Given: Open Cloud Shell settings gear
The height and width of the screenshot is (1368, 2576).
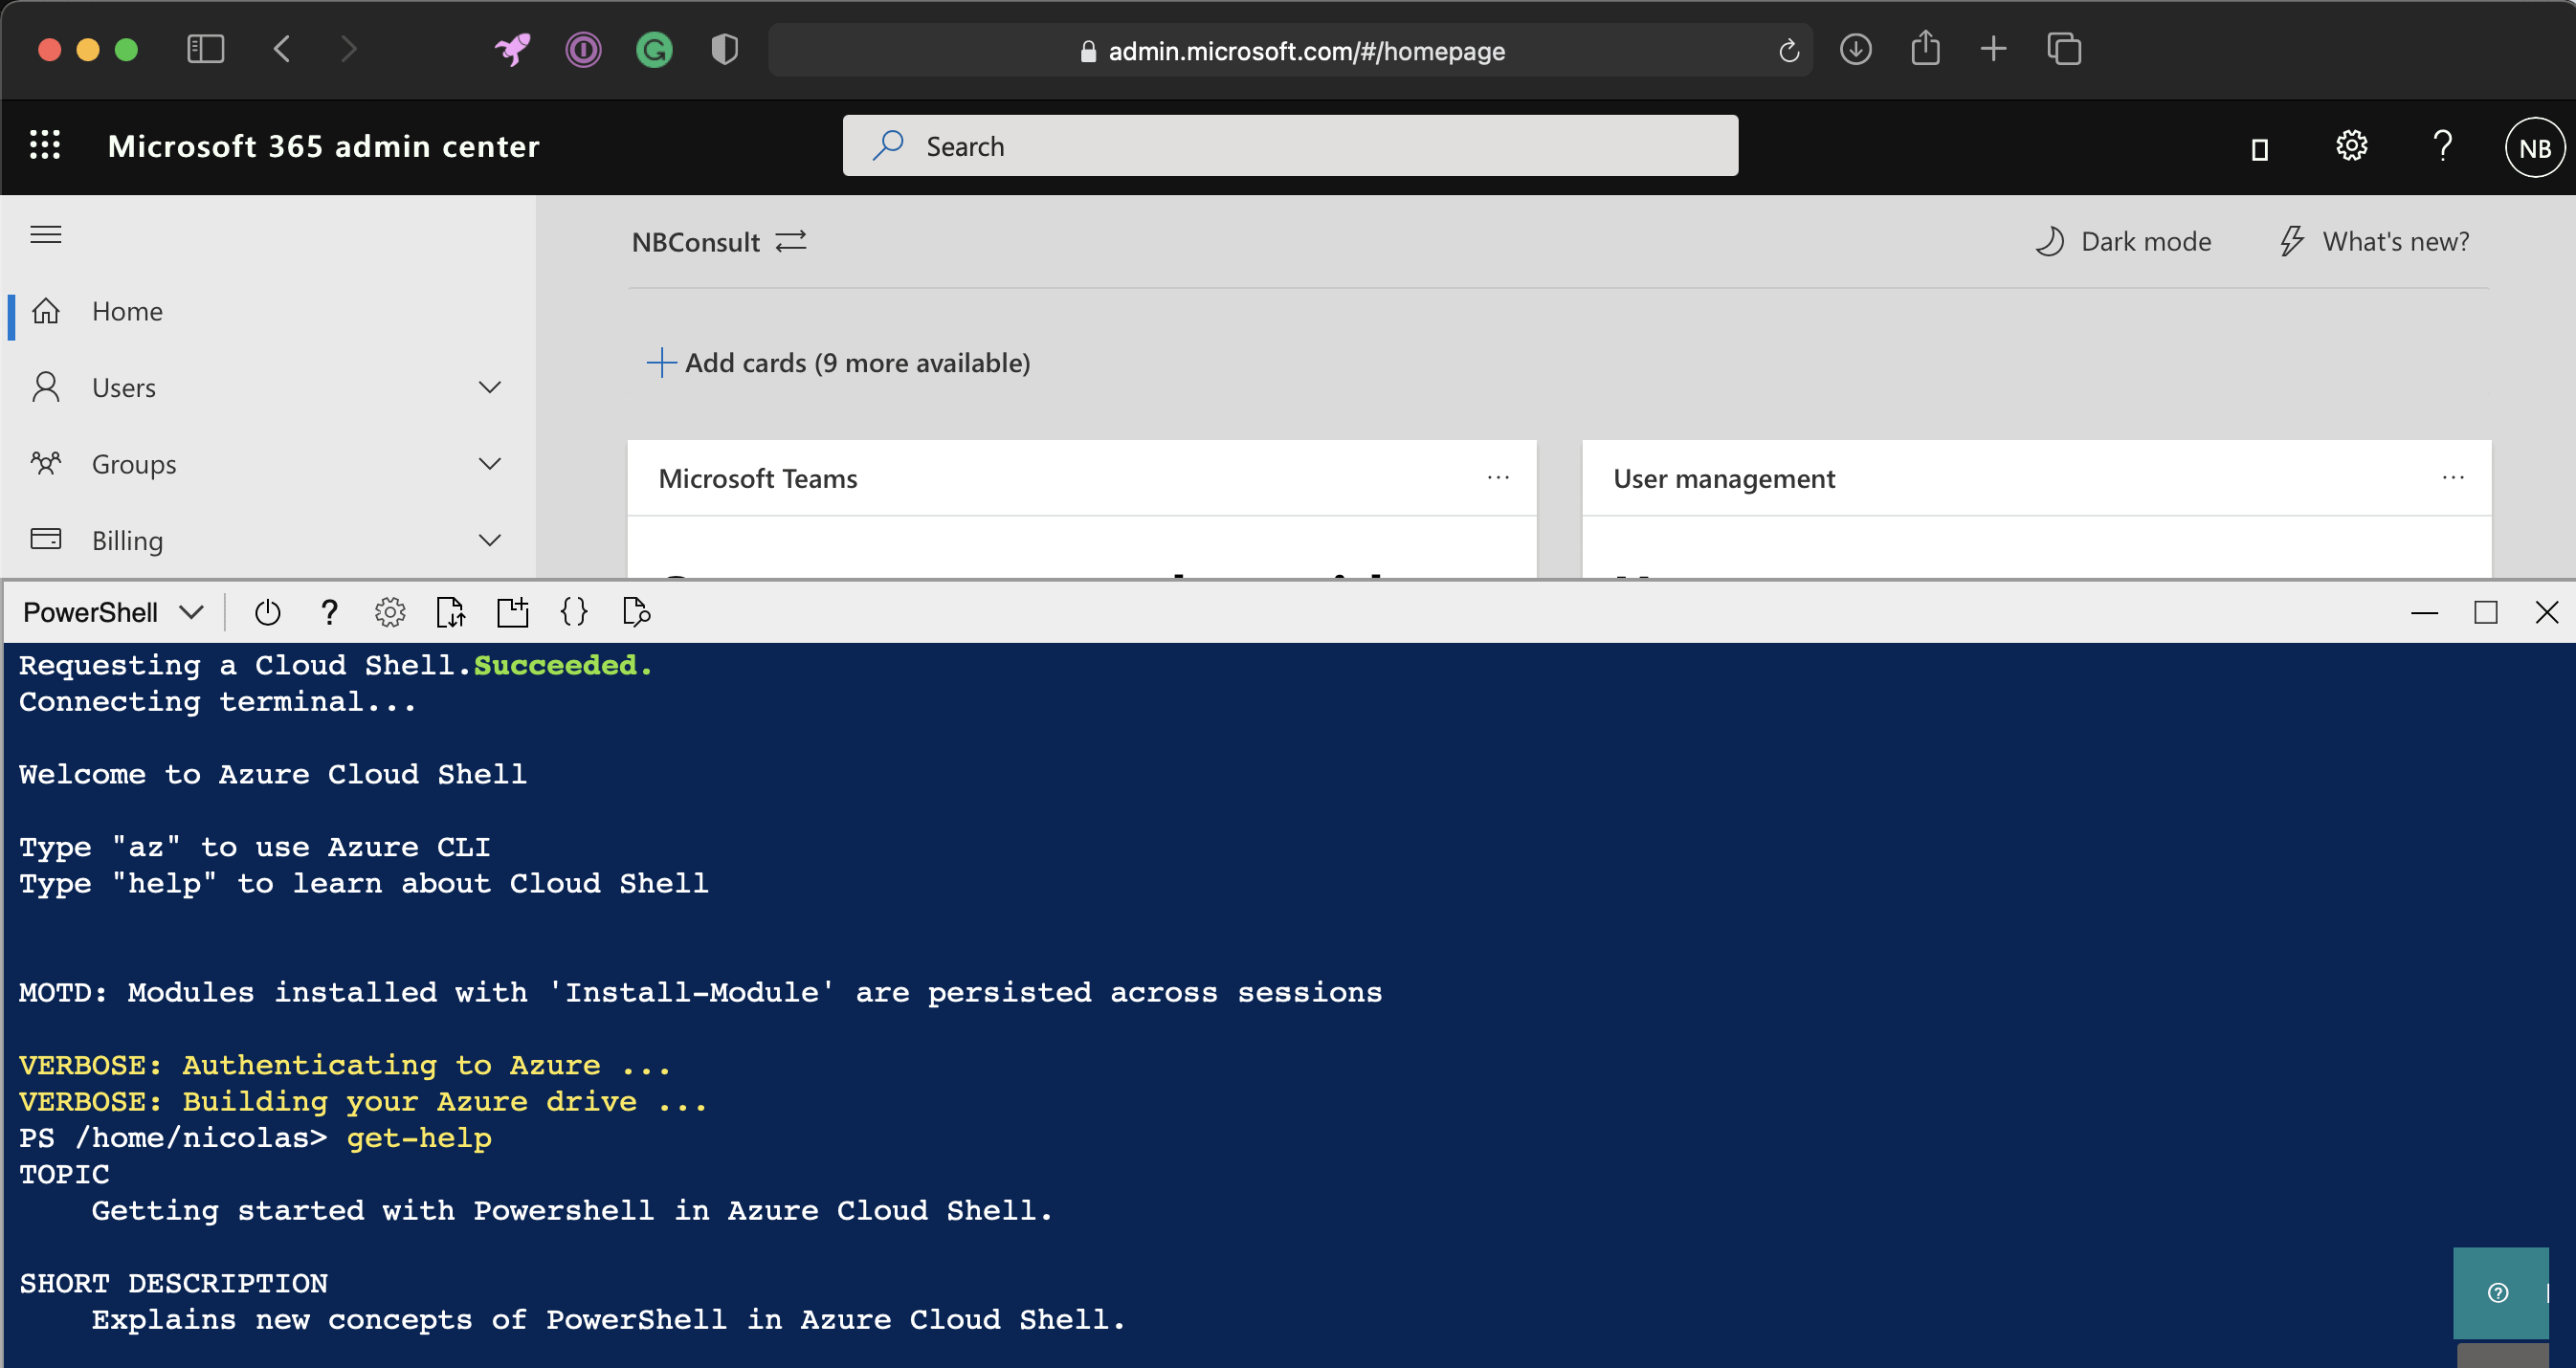Looking at the screenshot, I should coord(390,612).
